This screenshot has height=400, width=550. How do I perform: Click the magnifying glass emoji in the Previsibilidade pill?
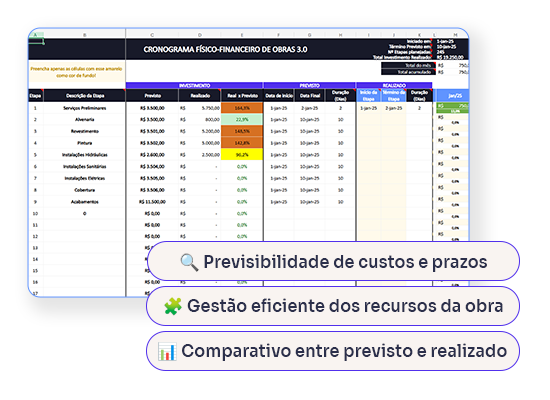pyautogui.click(x=189, y=262)
